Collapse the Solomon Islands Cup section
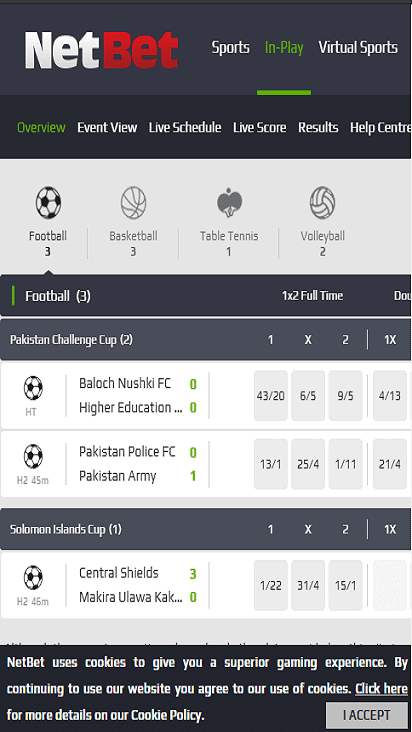 [206, 529]
